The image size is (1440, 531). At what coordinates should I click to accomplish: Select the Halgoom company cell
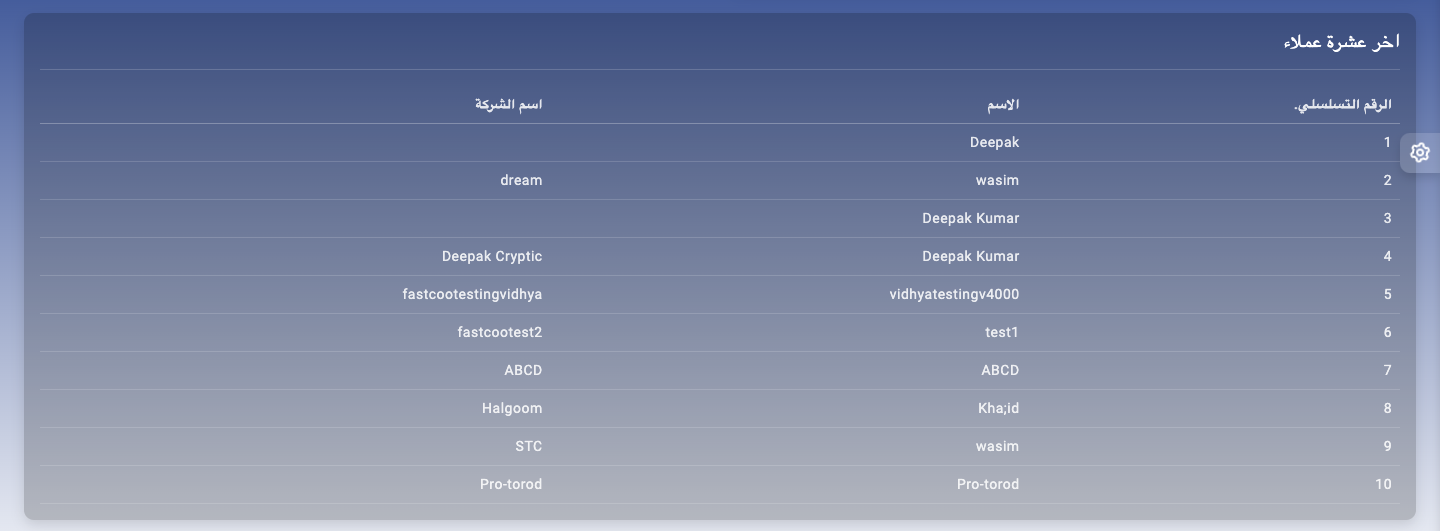tap(511, 409)
